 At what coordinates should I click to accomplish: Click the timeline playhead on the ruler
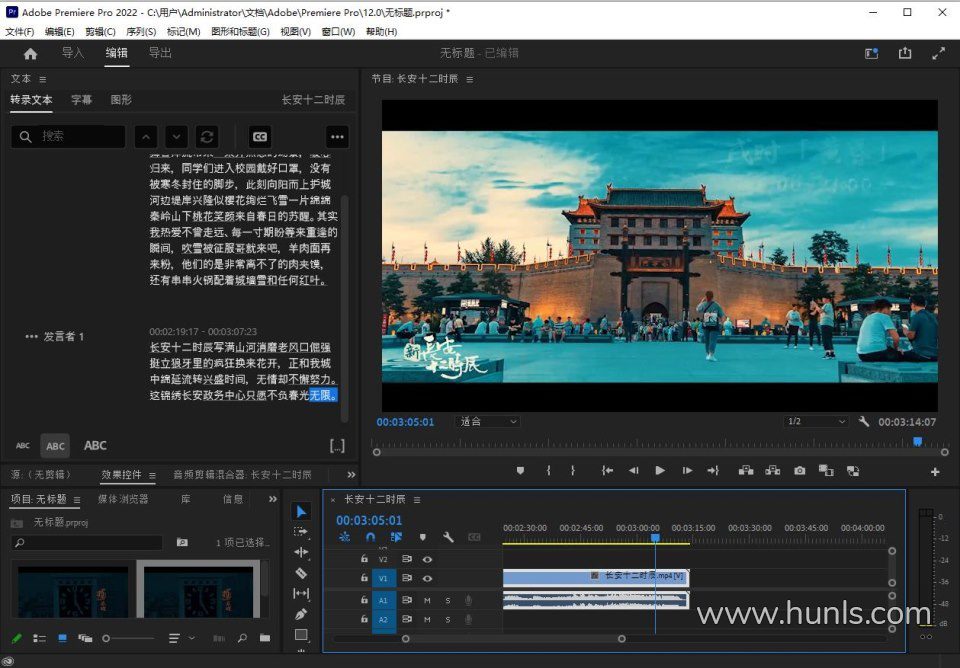[x=655, y=538]
